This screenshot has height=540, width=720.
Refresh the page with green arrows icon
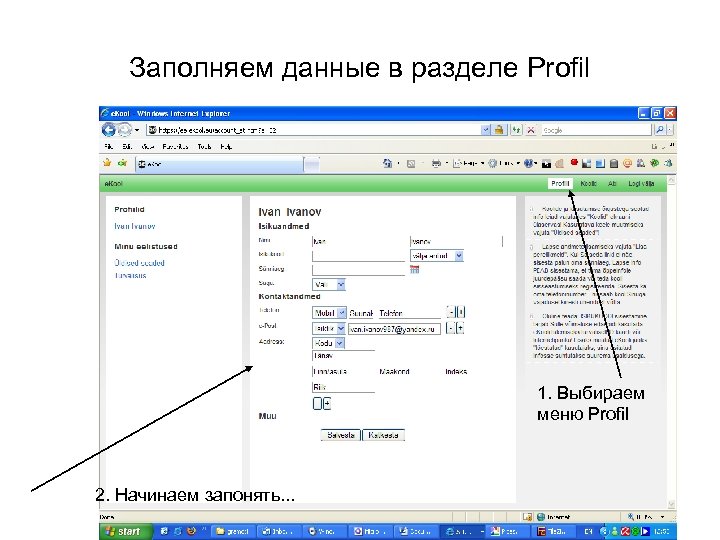coord(517,130)
